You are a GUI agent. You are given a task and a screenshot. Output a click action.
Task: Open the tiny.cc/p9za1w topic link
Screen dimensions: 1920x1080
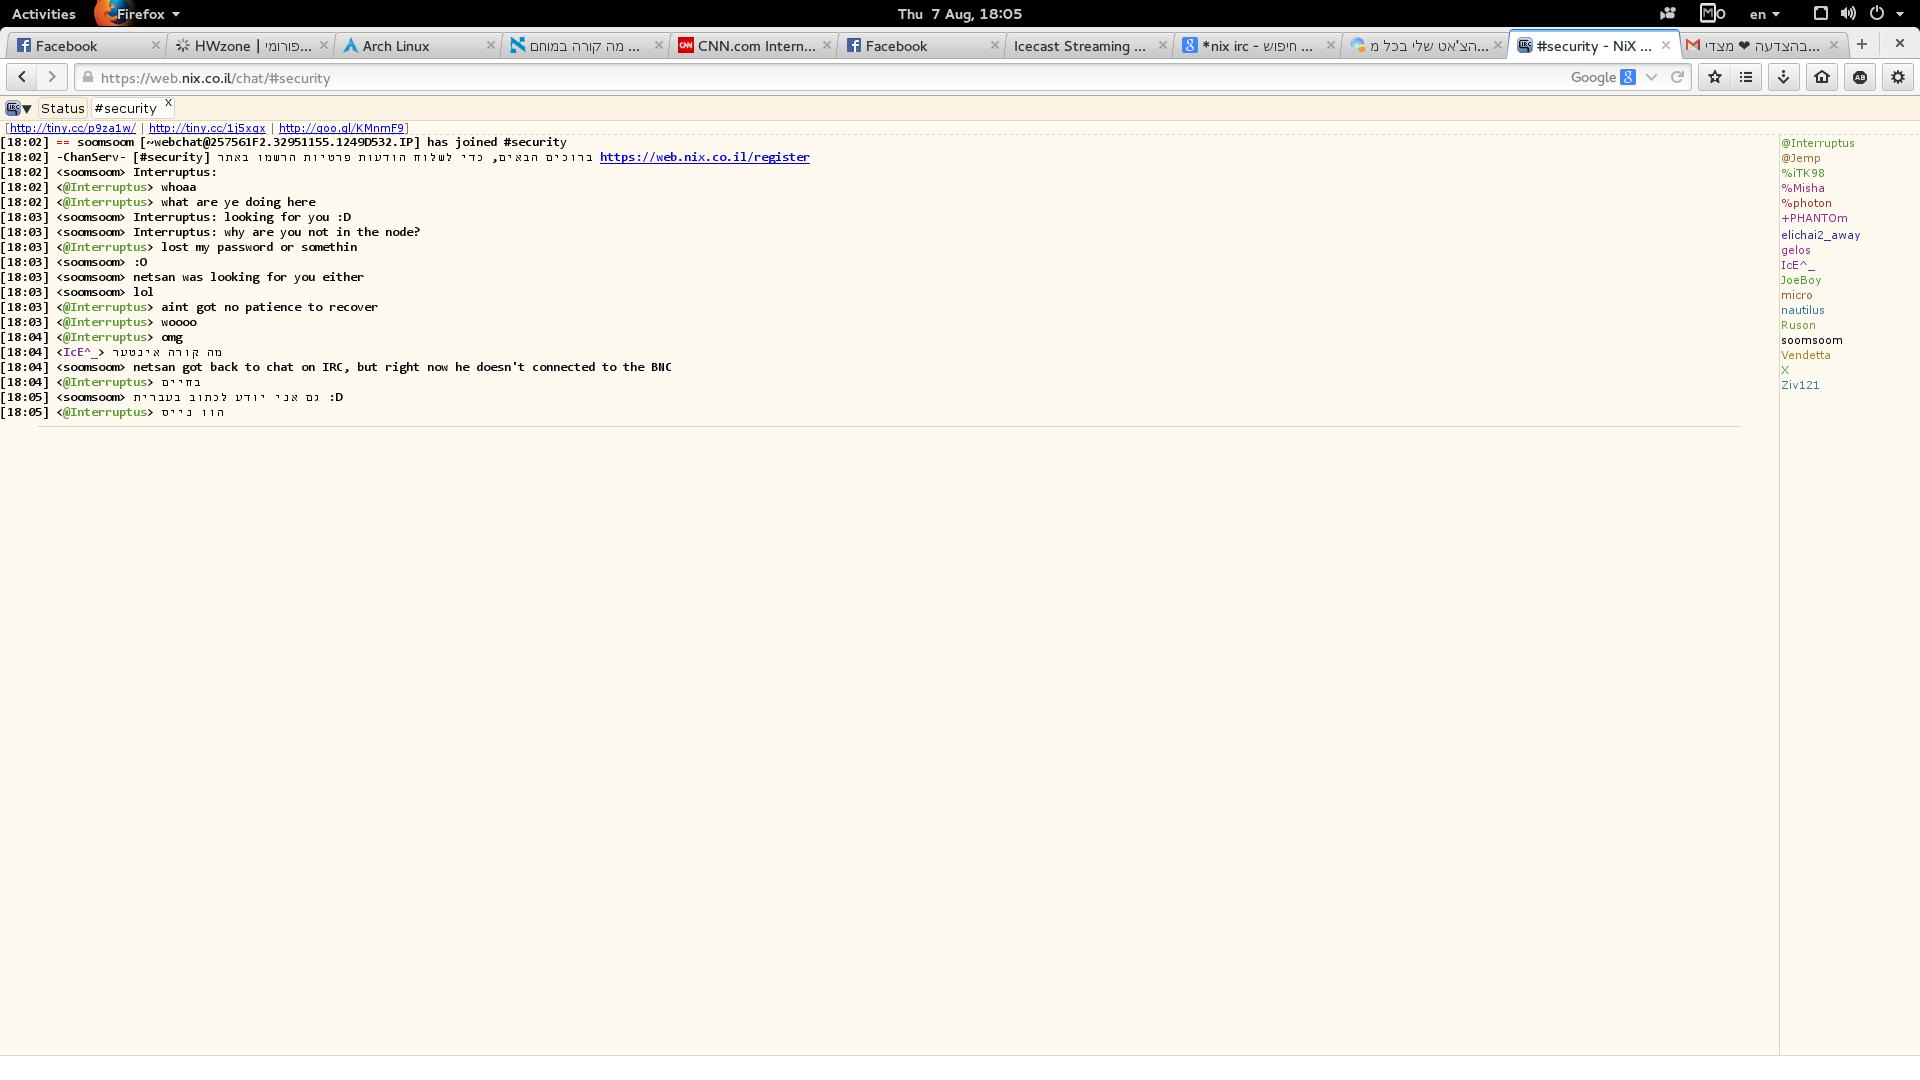(73, 128)
